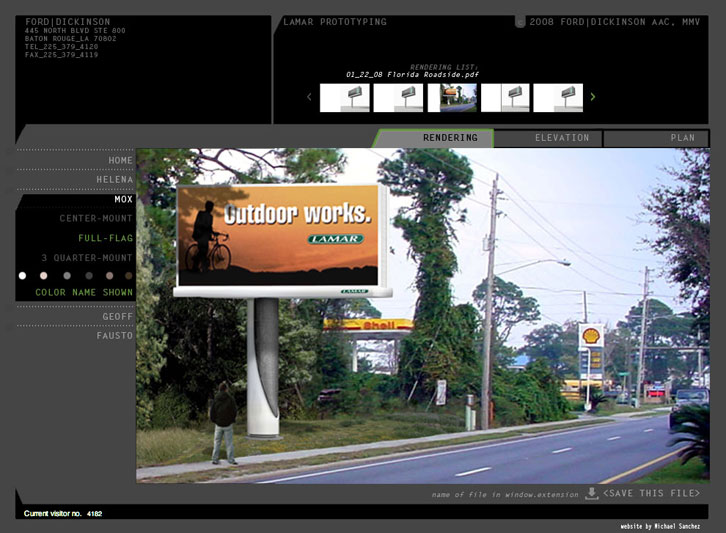The image size is (726, 533).
Task: Open the fourth rendering thumbnail
Action: pos(505,98)
